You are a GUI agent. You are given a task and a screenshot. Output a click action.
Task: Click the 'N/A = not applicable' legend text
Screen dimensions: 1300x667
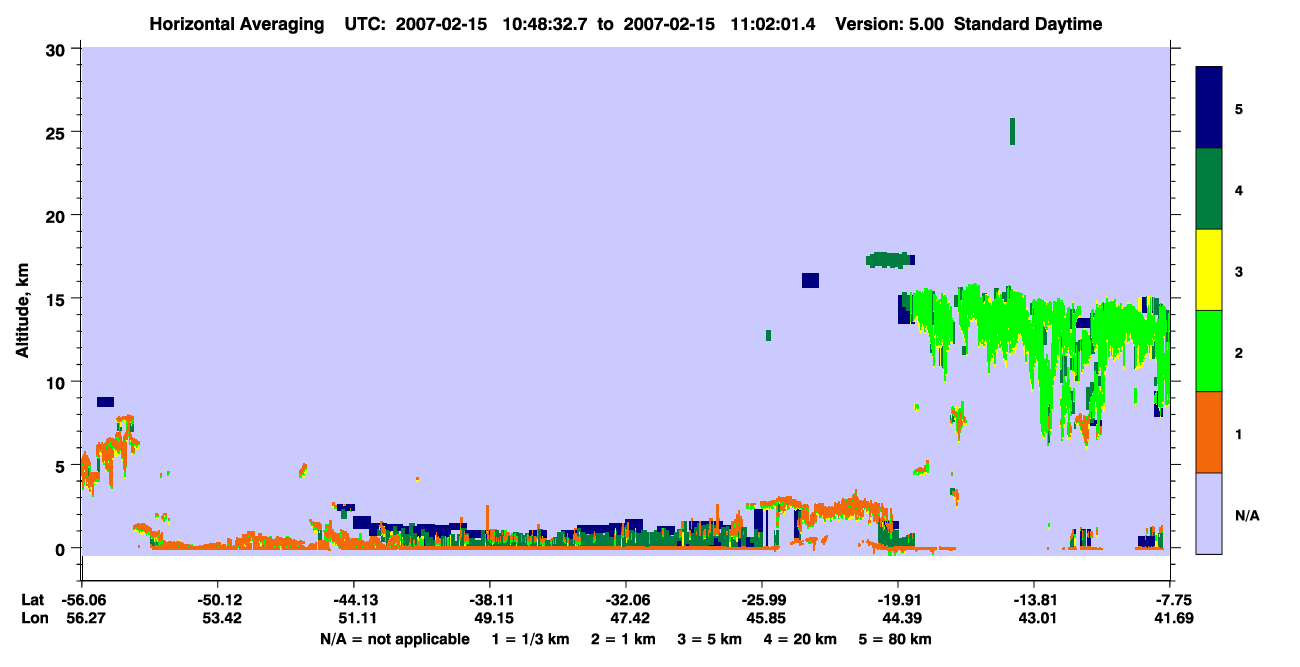coord(395,639)
